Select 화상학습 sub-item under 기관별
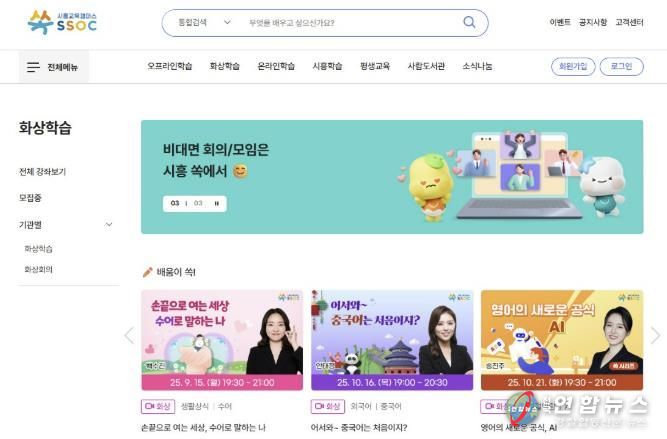667x439 pixels. point(38,248)
